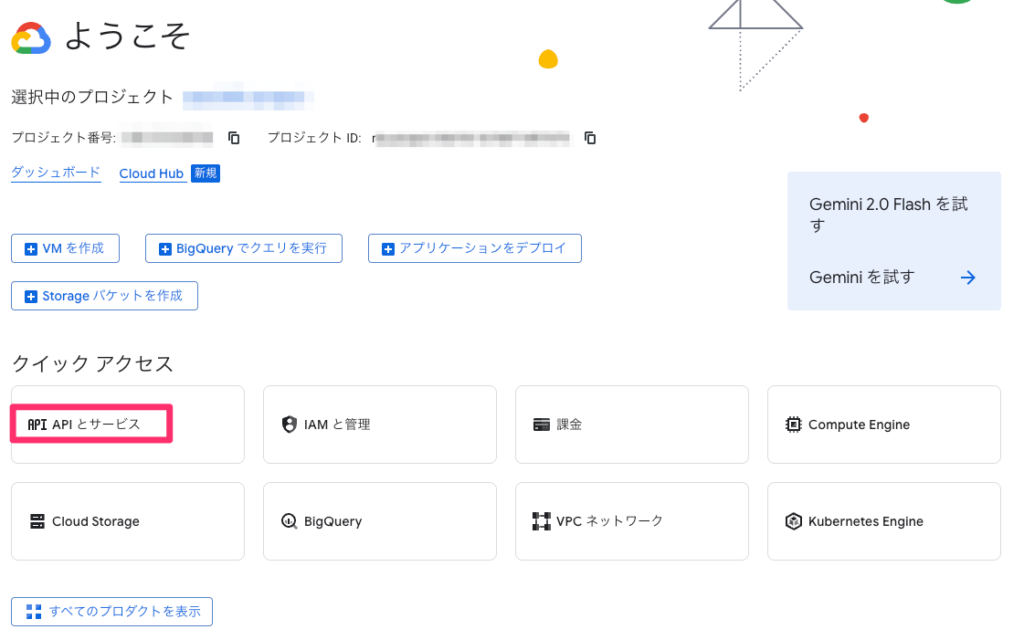The width and height of the screenshot is (1024, 640).
Task: Click the Gemini を試す arrow
Action: (968, 278)
